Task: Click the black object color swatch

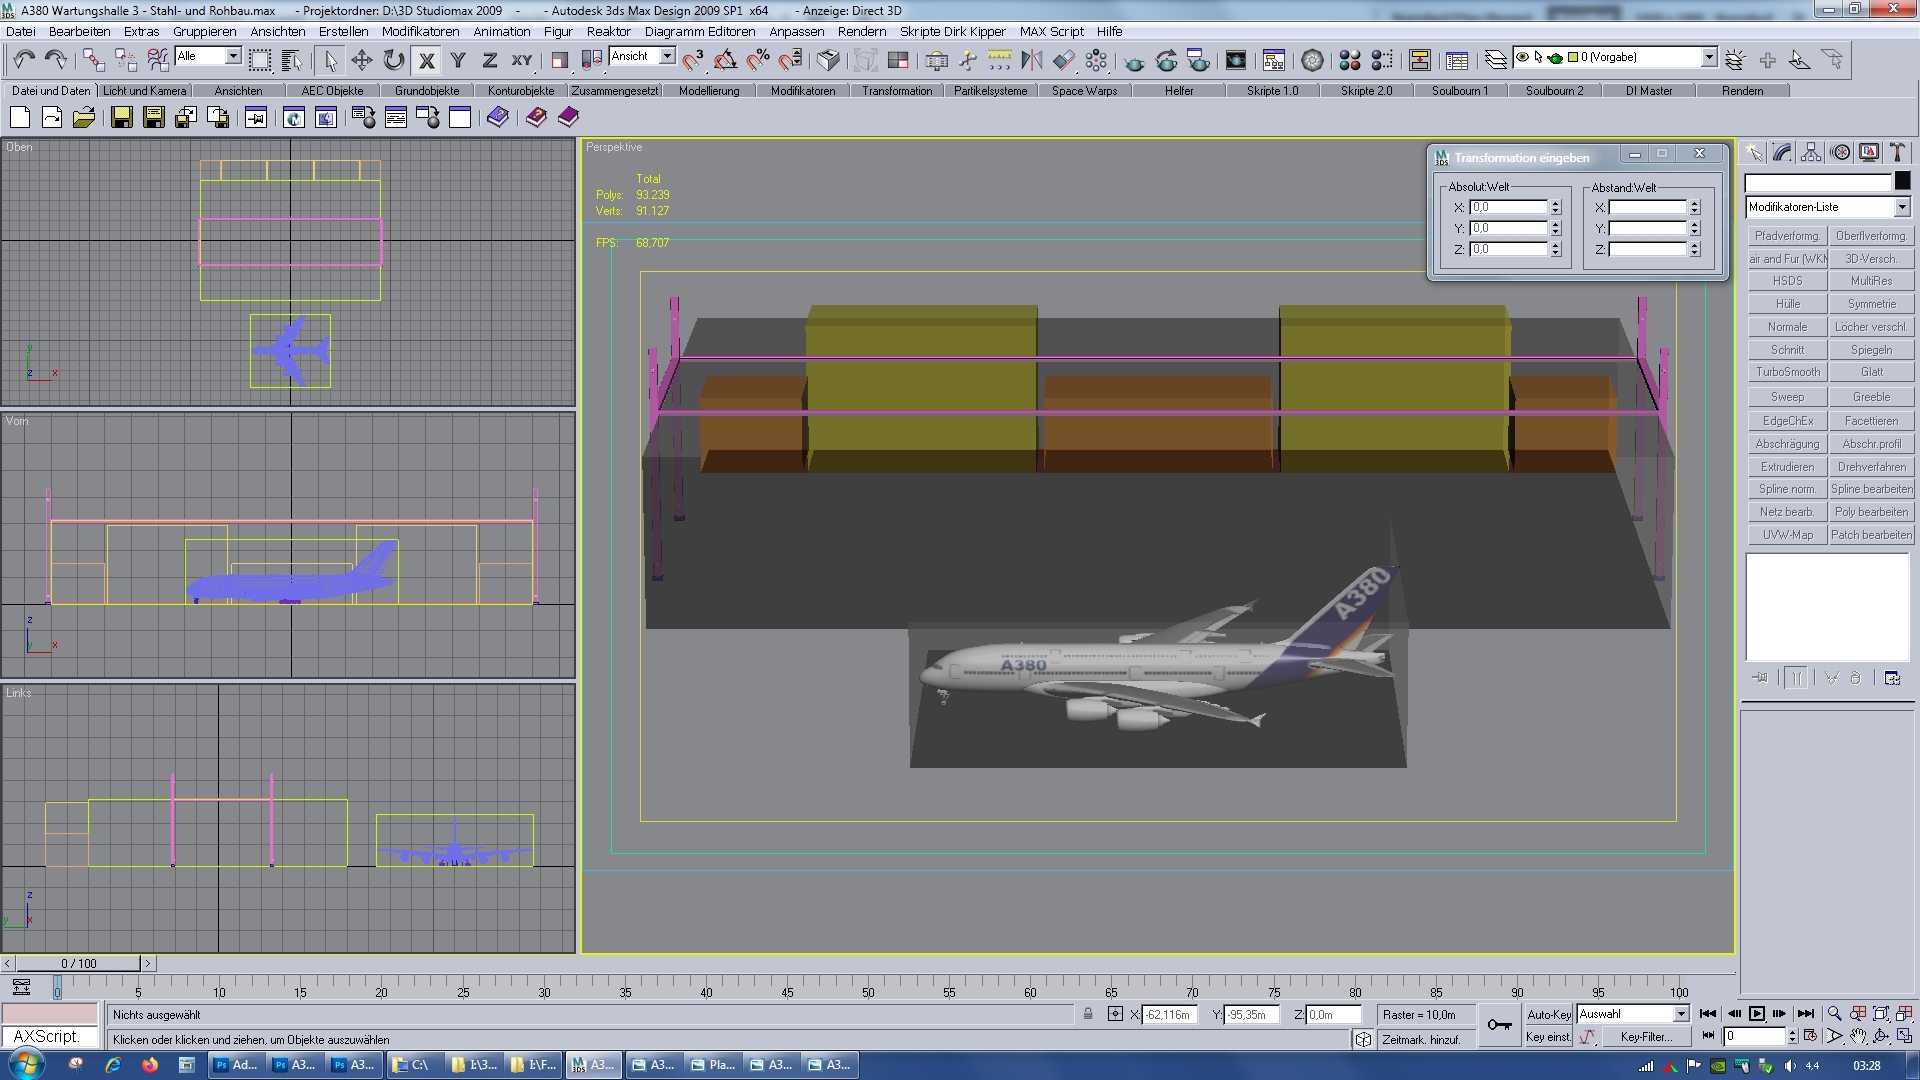Action: point(1902,181)
